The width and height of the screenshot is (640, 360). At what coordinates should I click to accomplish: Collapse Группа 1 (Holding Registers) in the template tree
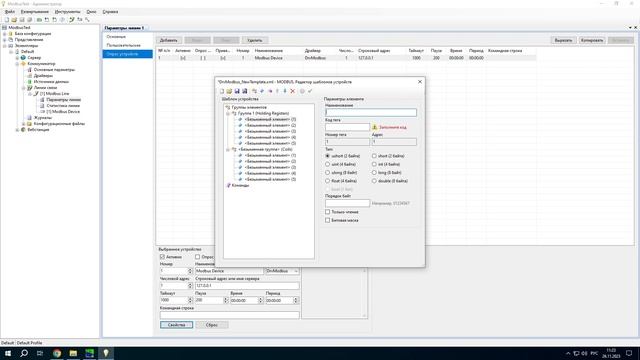point(228,113)
